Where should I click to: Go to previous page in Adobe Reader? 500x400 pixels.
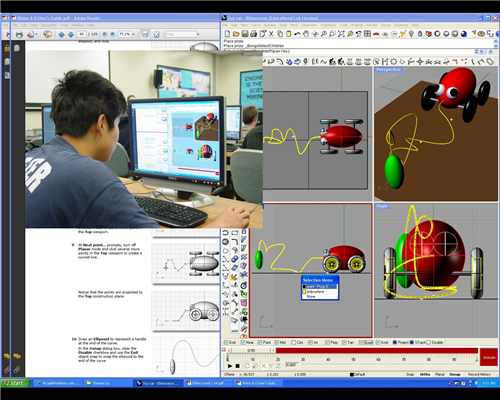click(61, 34)
